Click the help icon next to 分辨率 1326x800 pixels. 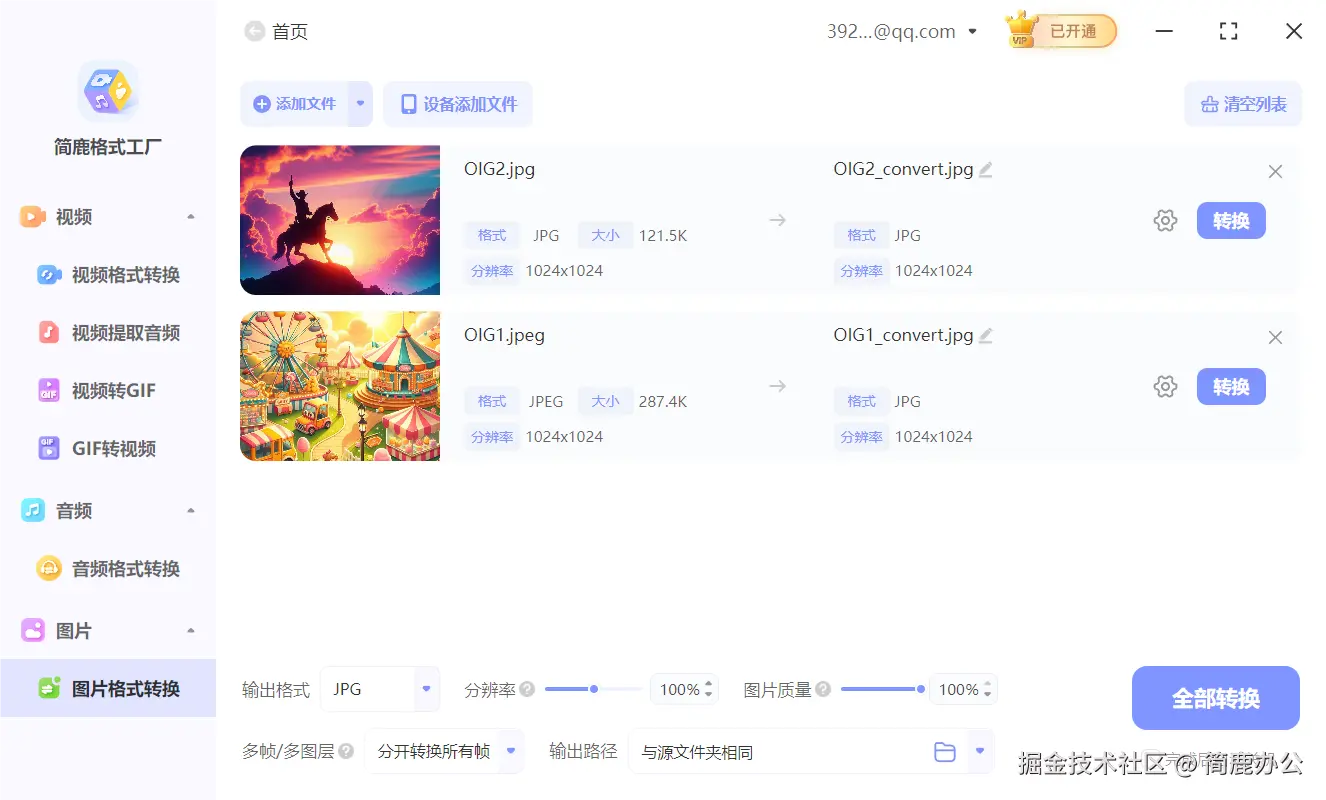527,689
